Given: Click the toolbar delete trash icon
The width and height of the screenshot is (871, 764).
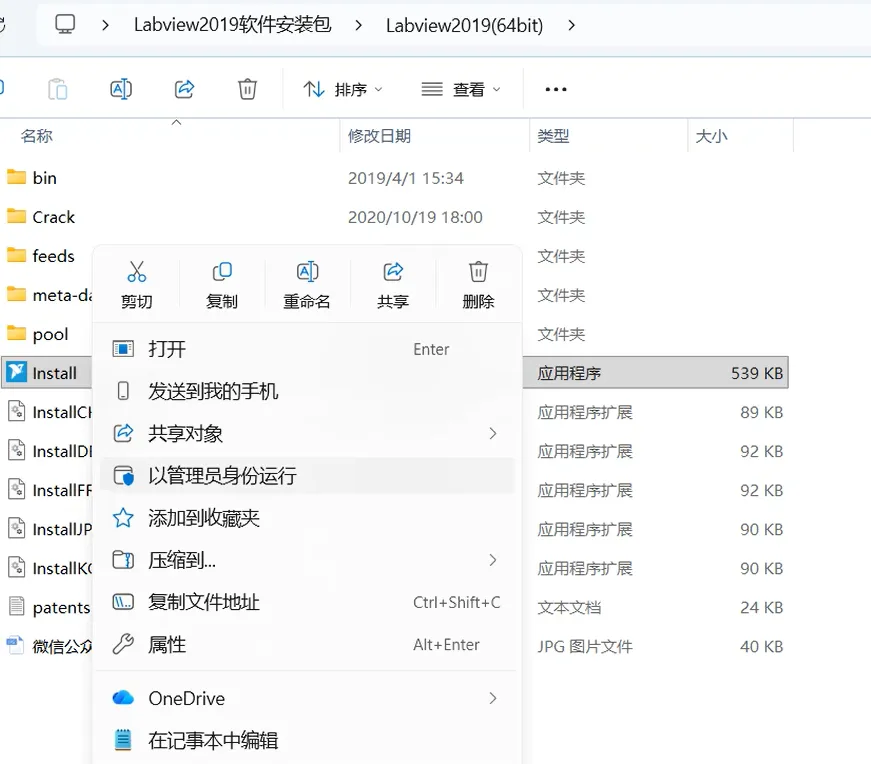Looking at the screenshot, I should 247,89.
